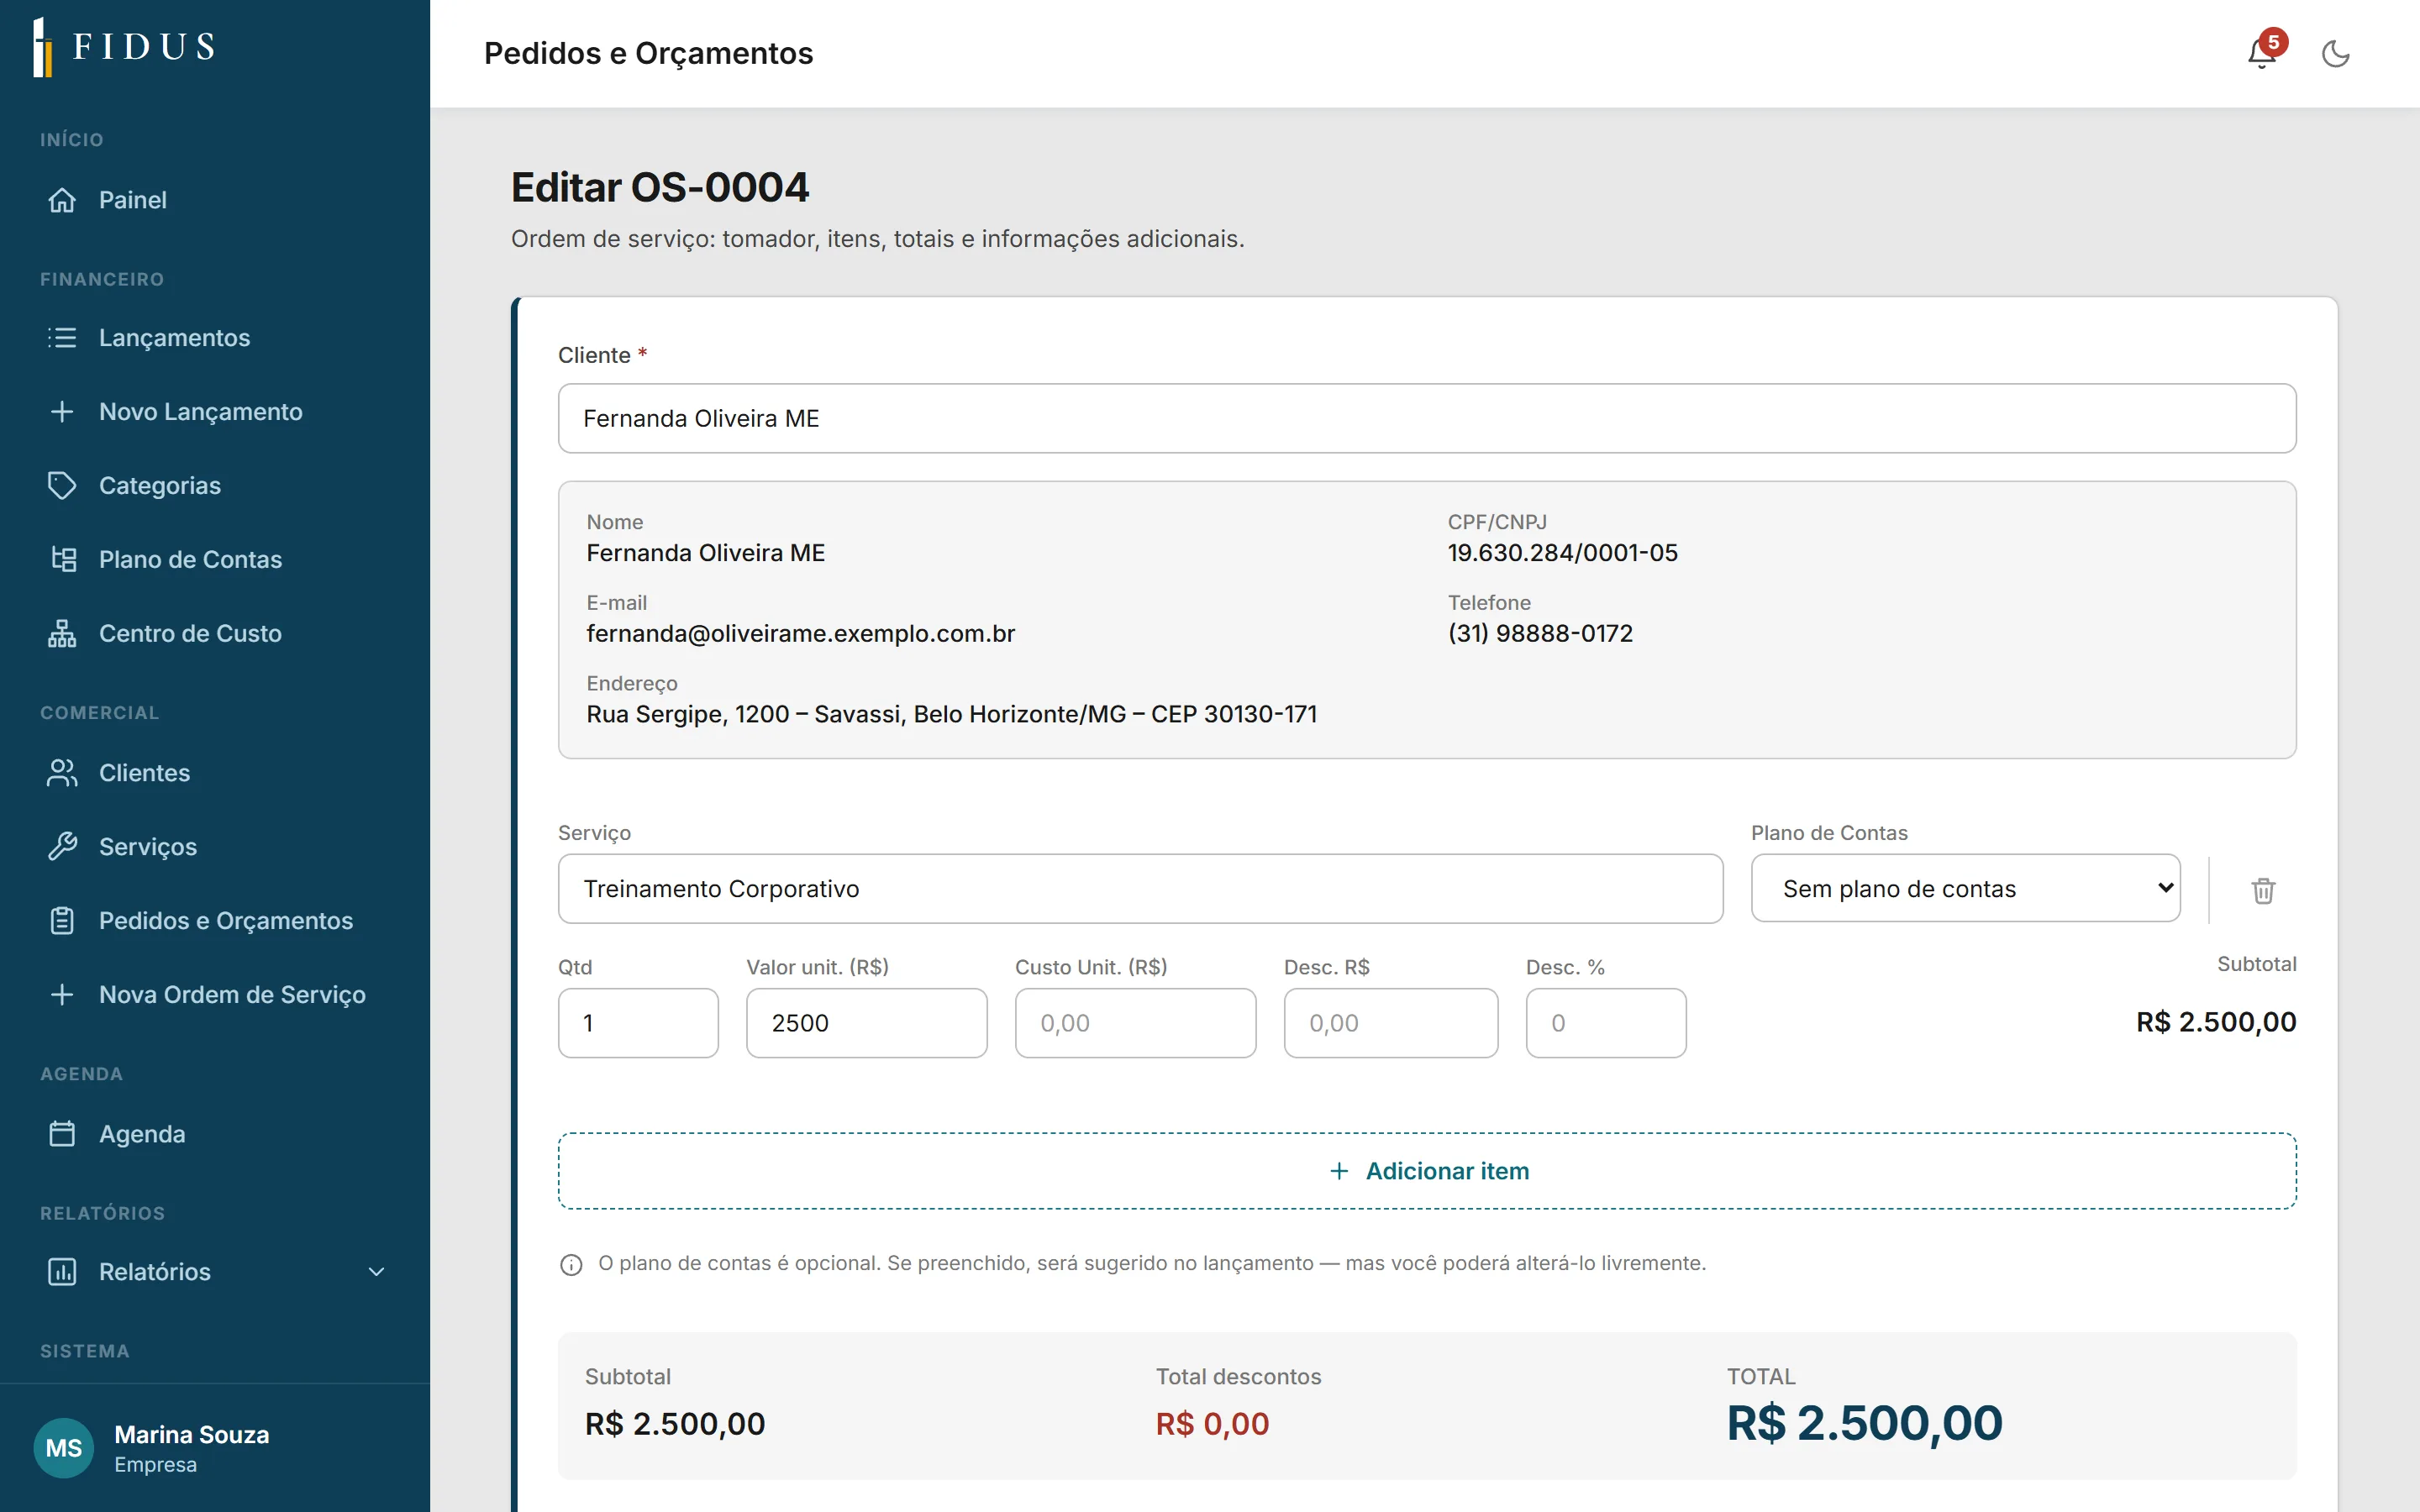
Task: Click the Serviços wrench icon
Action: [x=62, y=847]
